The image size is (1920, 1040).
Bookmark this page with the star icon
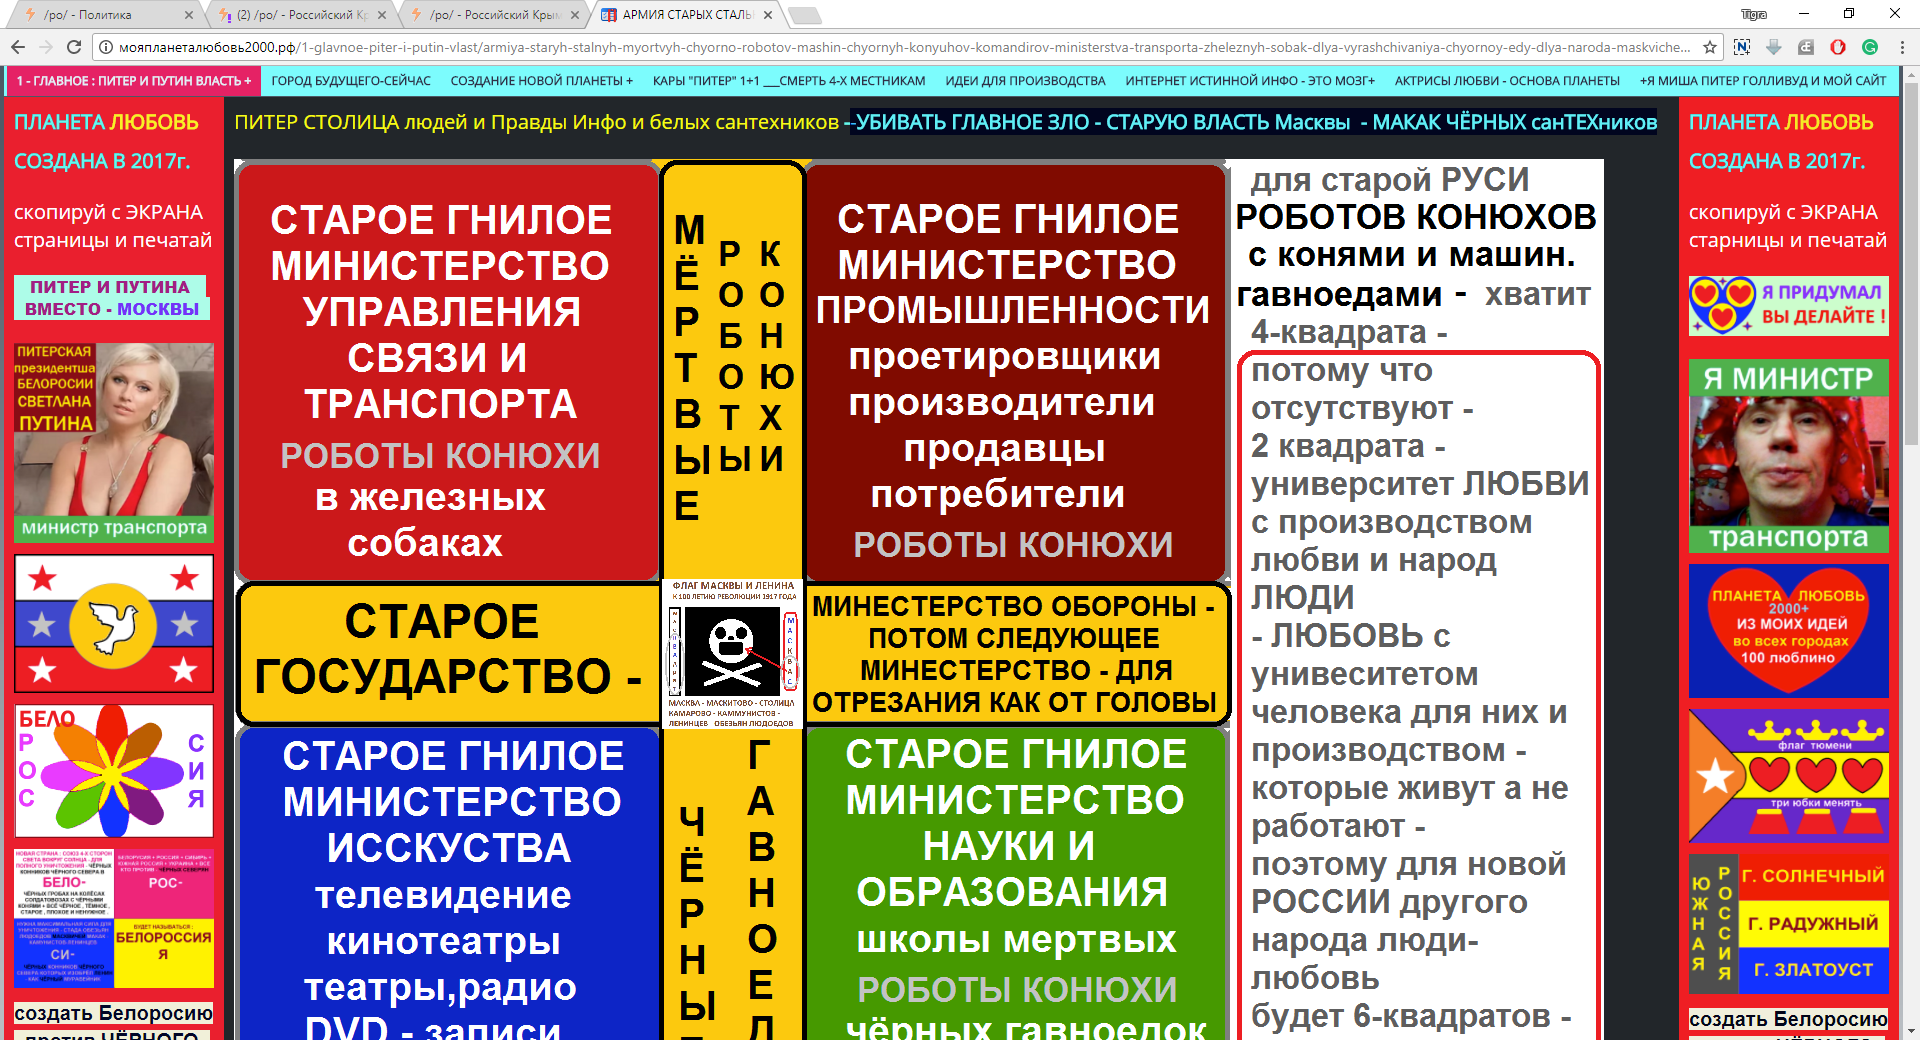1710,47
